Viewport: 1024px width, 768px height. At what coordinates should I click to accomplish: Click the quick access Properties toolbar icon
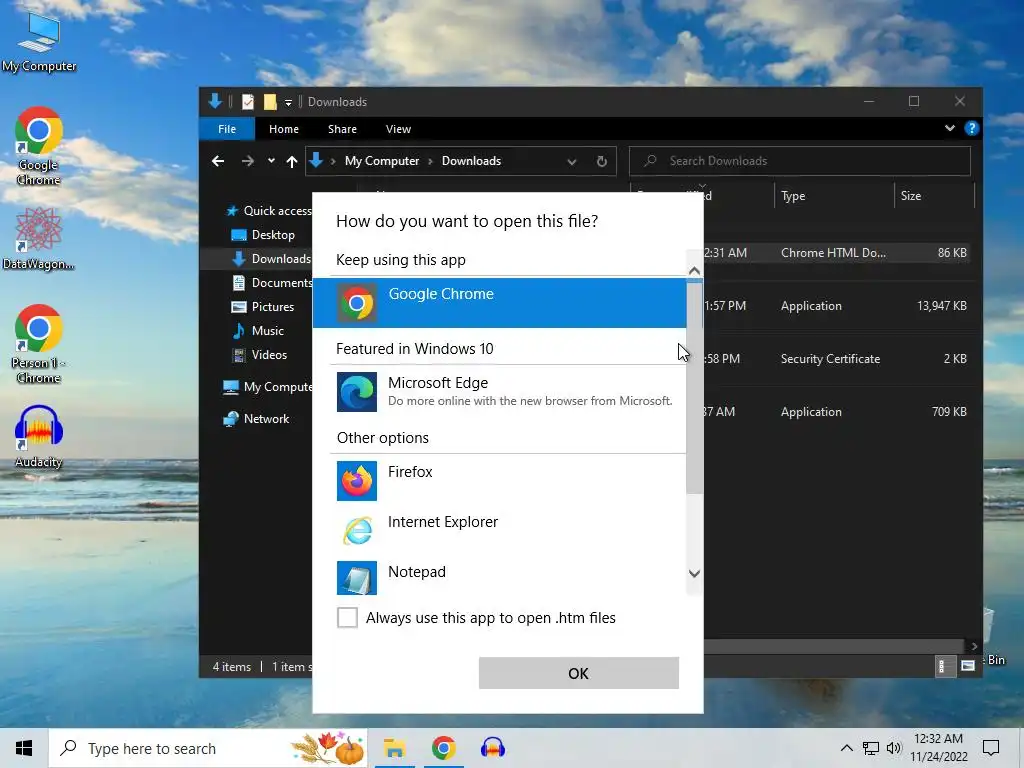click(x=248, y=102)
